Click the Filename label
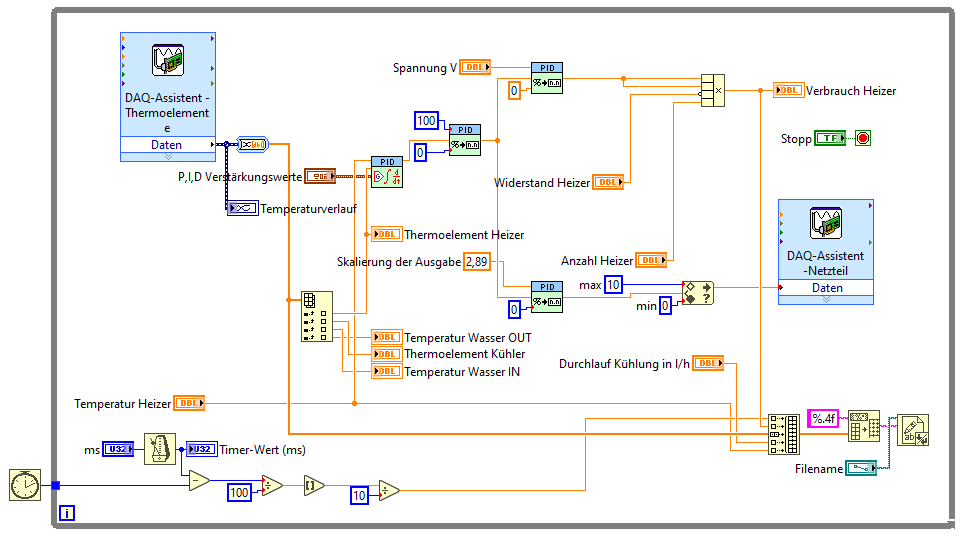This screenshot has width=970, height=546. coord(818,469)
